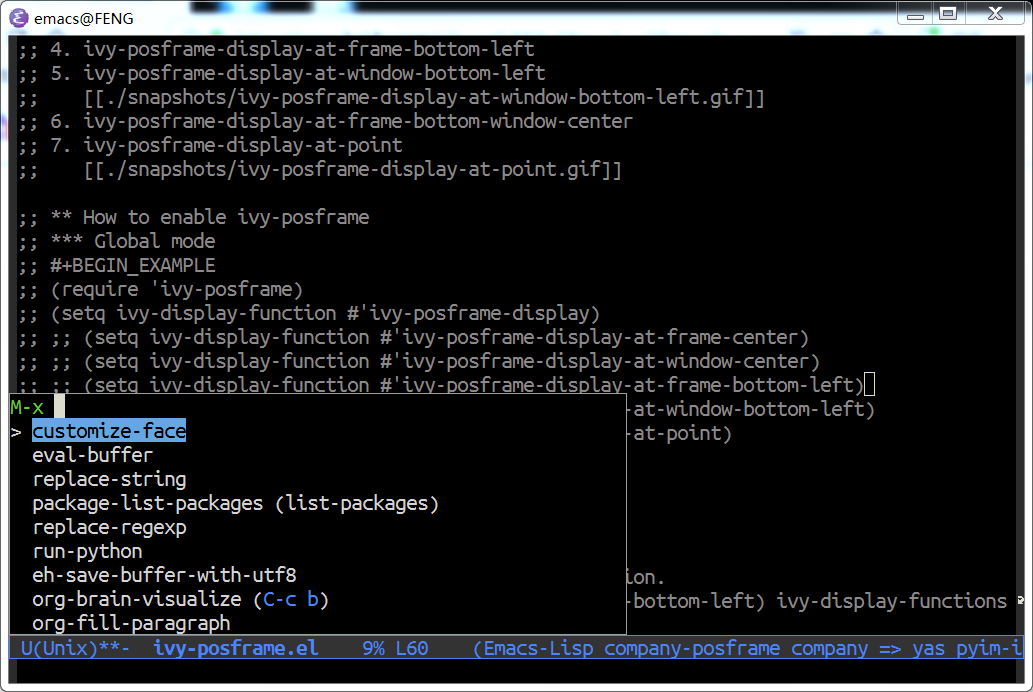The height and width of the screenshot is (692, 1033).
Task: Click the 9% position indicator in mode line
Action: (373, 649)
